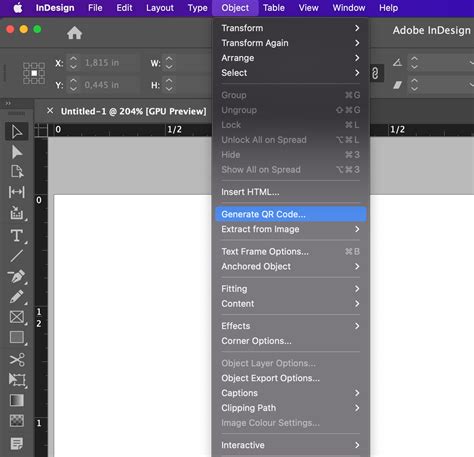Select the Scissors tool
This screenshot has width=474, height=457.
pyautogui.click(x=17, y=360)
